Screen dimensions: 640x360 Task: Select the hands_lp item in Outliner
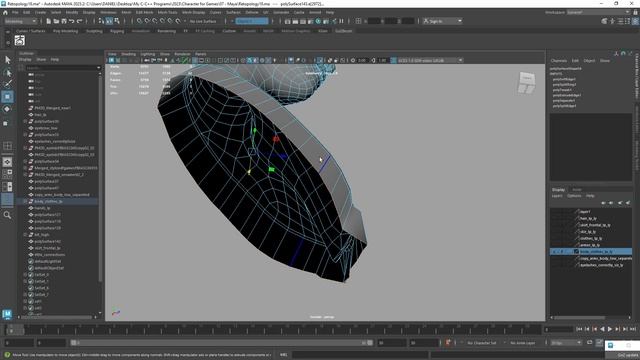pyautogui.click(x=42, y=208)
